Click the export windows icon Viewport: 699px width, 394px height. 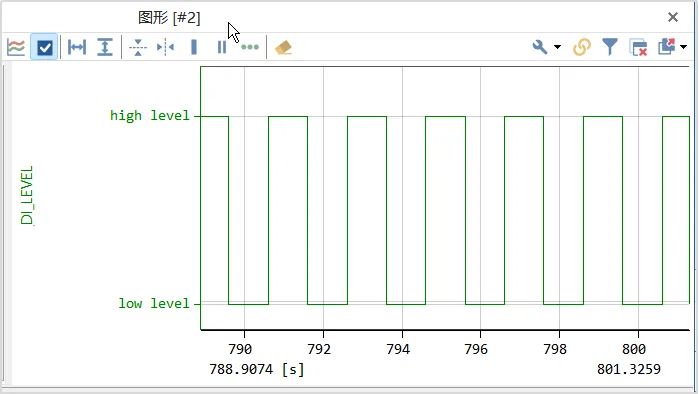pos(667,47)
